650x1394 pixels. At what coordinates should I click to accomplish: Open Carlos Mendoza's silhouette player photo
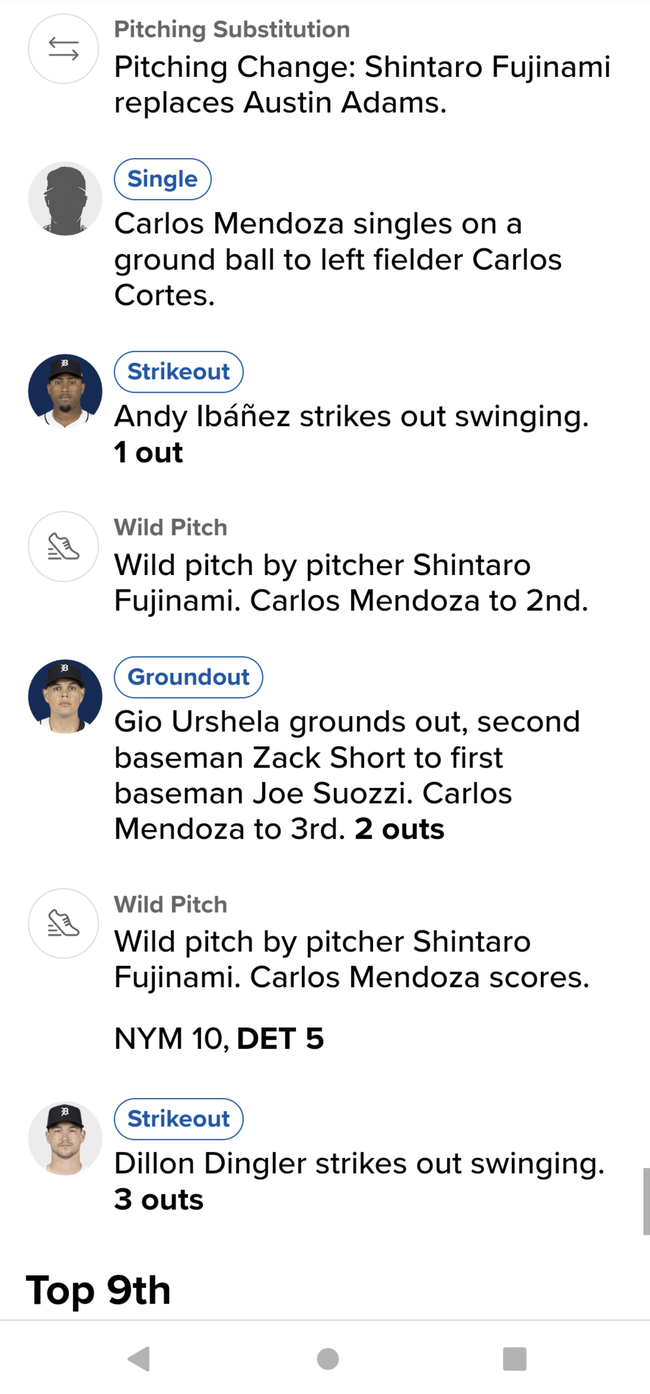point(64,199)
